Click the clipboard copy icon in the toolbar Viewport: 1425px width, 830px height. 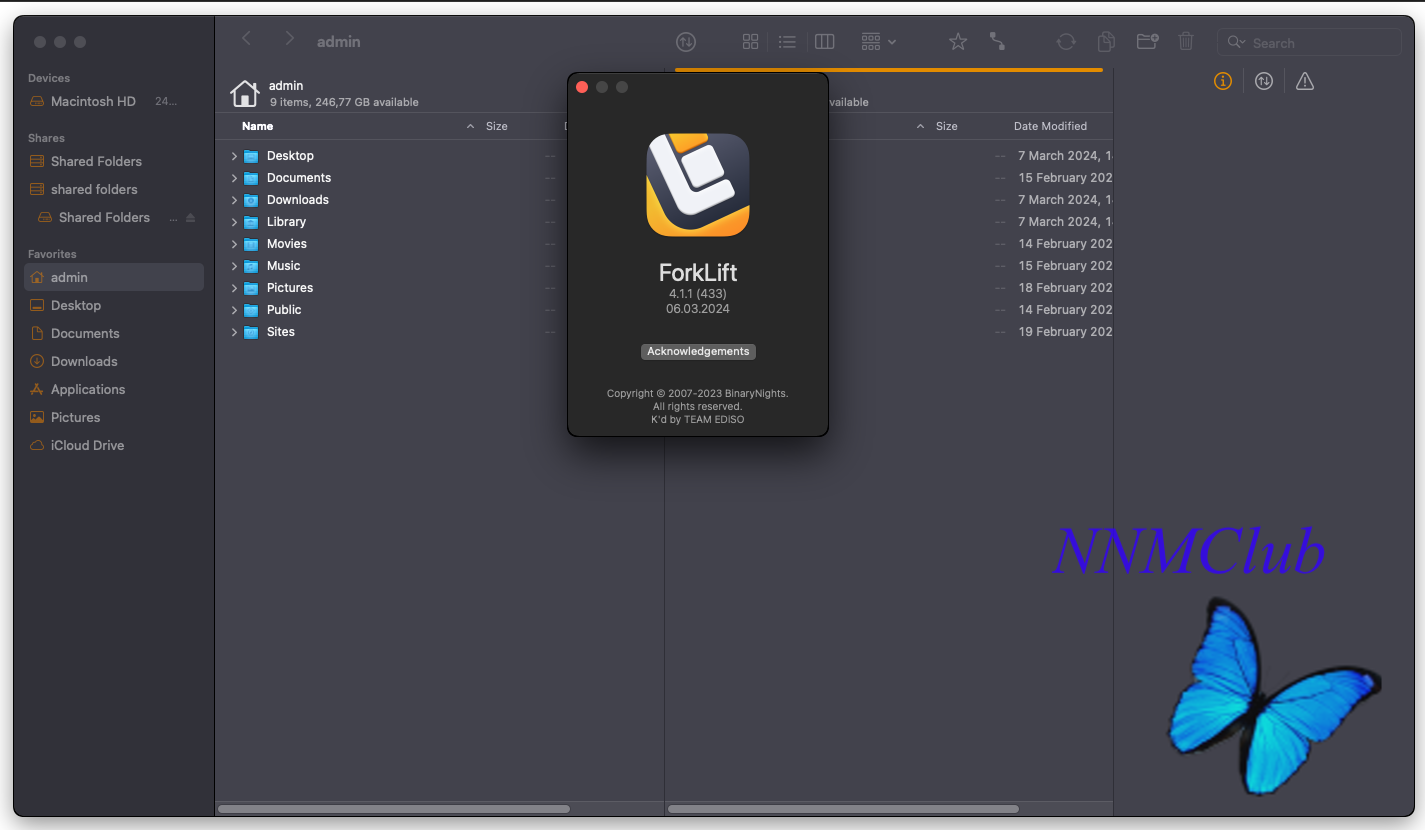tap(1106, 42)
